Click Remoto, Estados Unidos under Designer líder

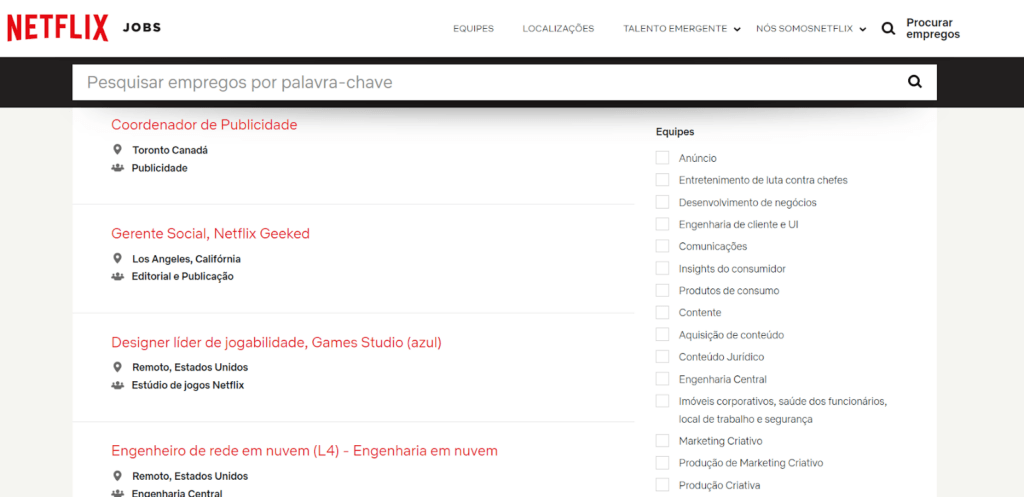190,367
